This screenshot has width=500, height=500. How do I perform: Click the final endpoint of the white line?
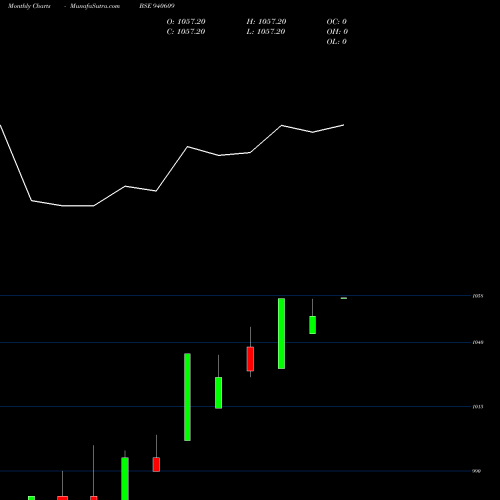[x=344, y=125]
